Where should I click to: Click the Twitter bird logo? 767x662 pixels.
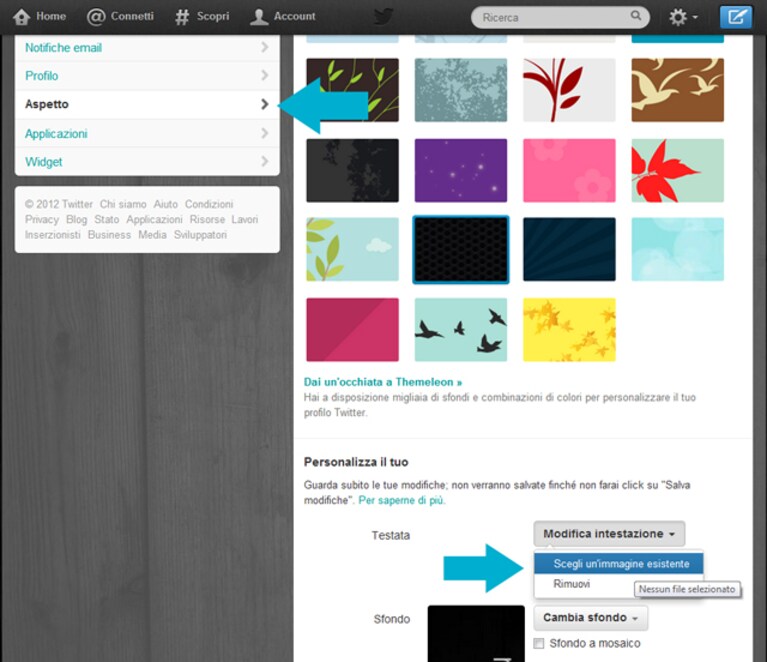[384, 16]
